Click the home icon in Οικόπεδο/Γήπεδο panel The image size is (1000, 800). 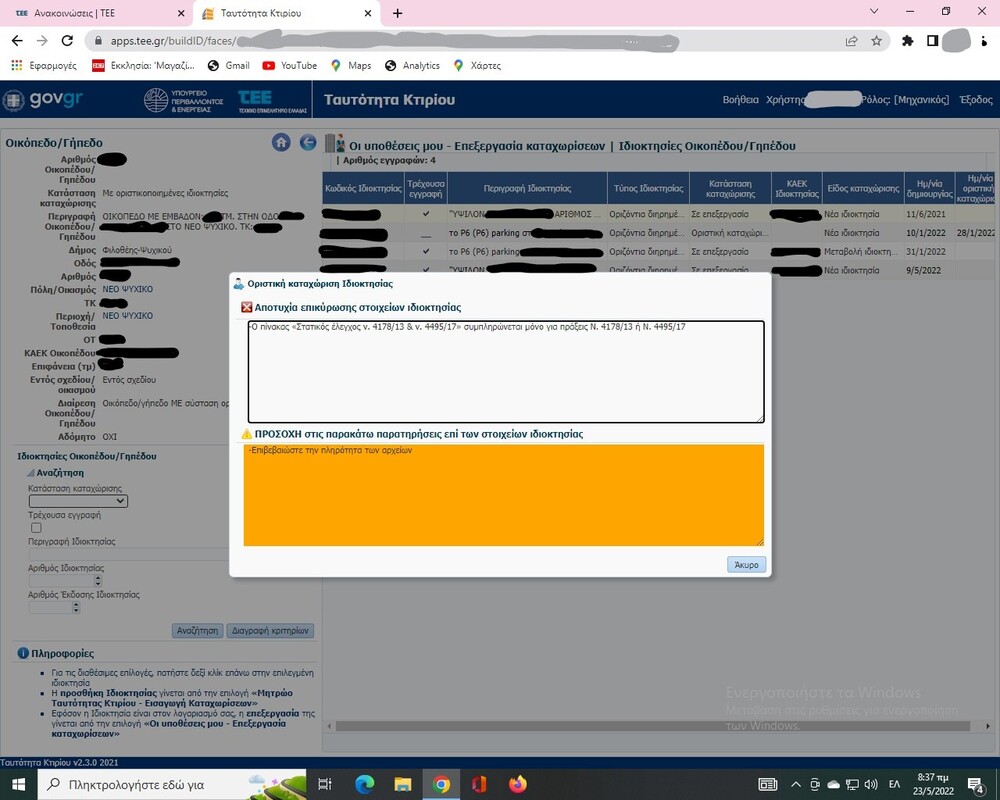tap(281, 142)
